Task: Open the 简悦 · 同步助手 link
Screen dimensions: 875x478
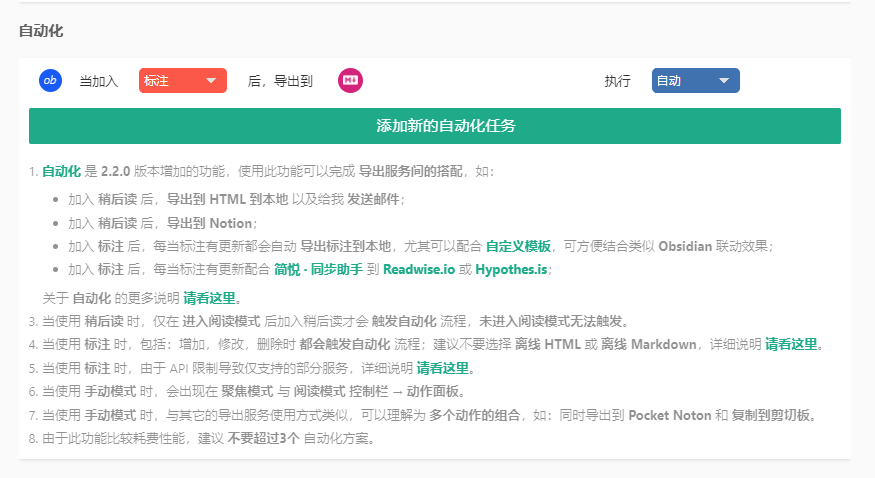Action: coord(319,269)
